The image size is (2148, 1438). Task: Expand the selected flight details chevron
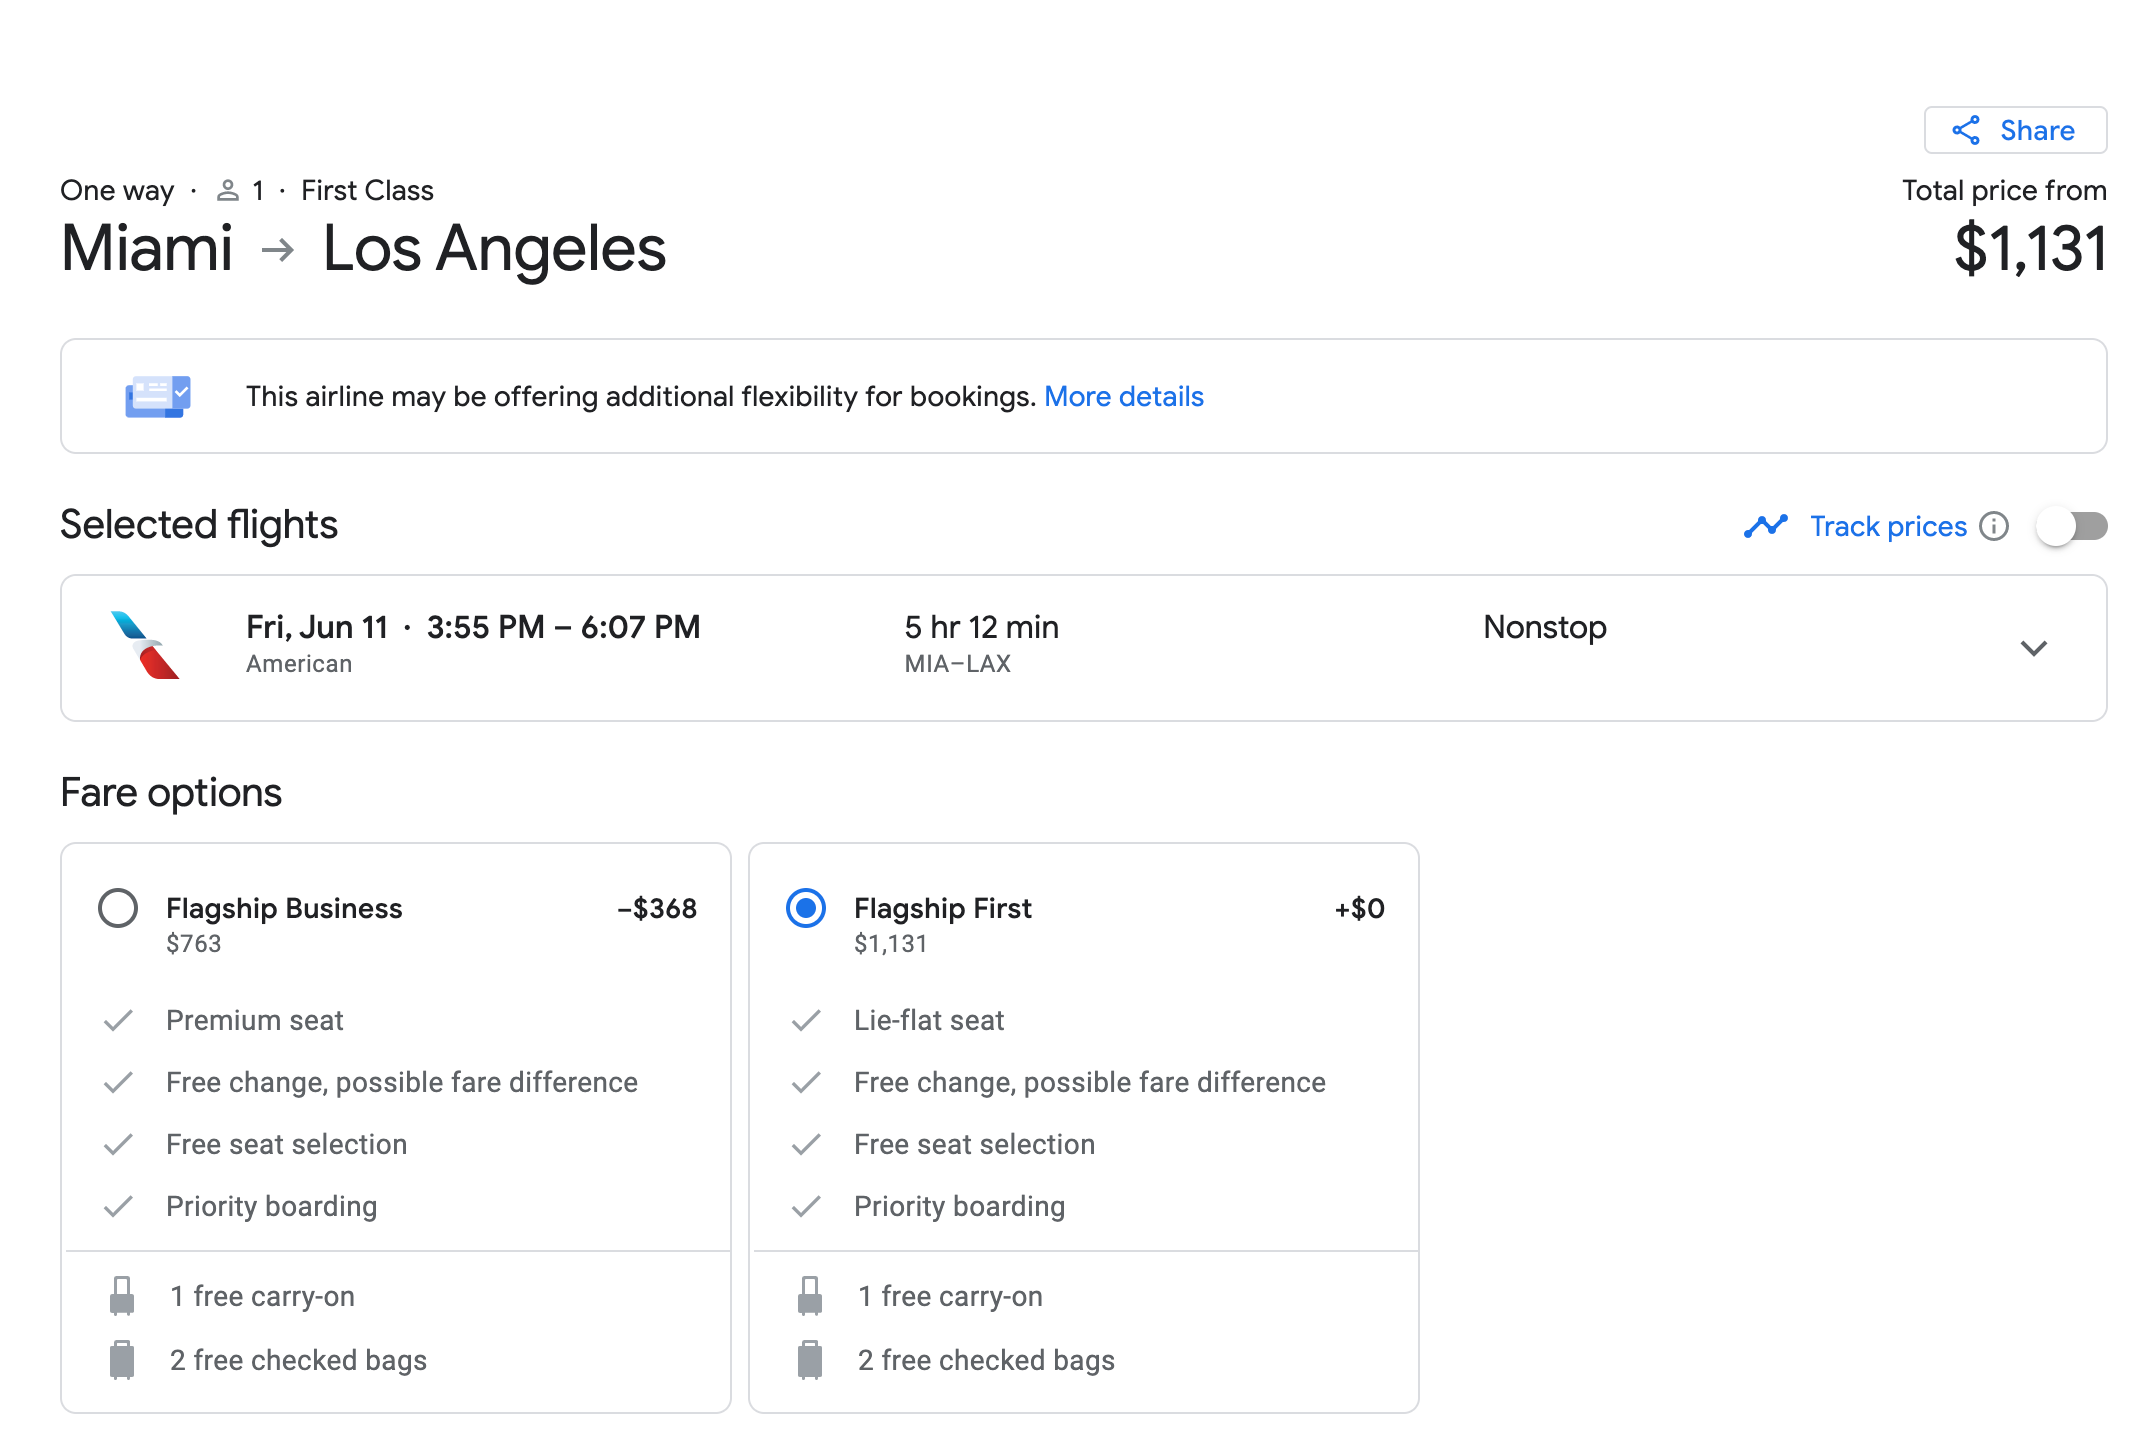(x=2033, y=648)
